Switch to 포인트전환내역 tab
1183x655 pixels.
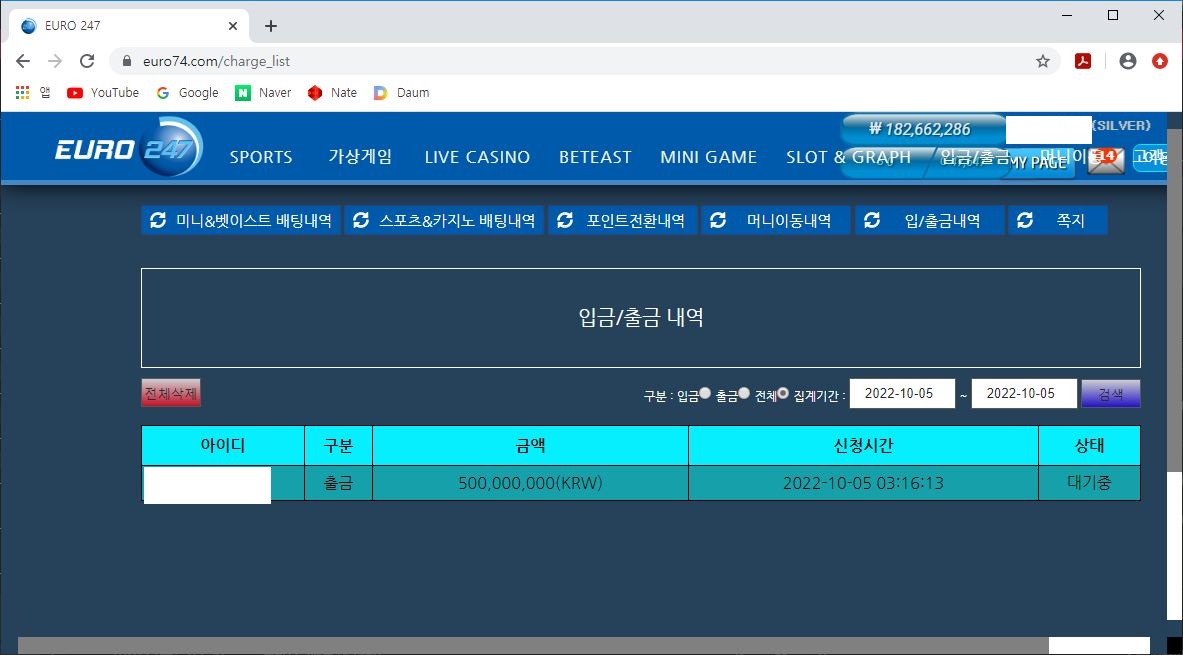point(622,220)
